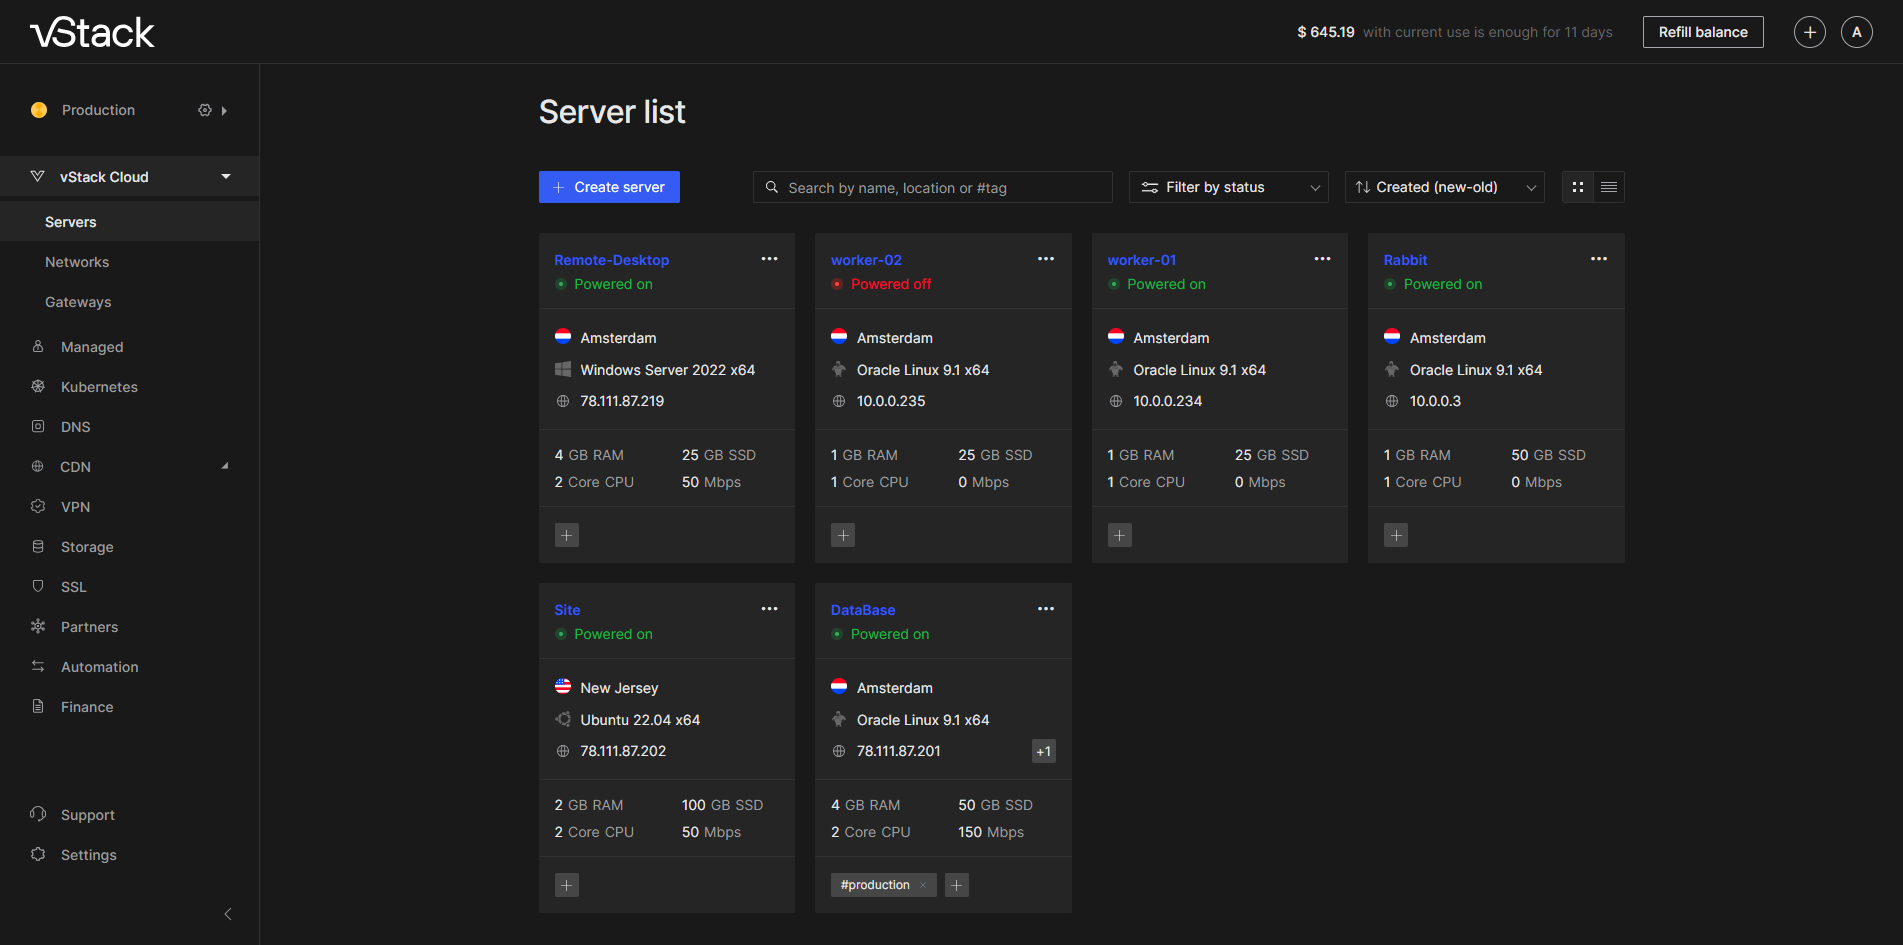Click Rabbit IP address 10.0.0.3

pos(1435,401)
